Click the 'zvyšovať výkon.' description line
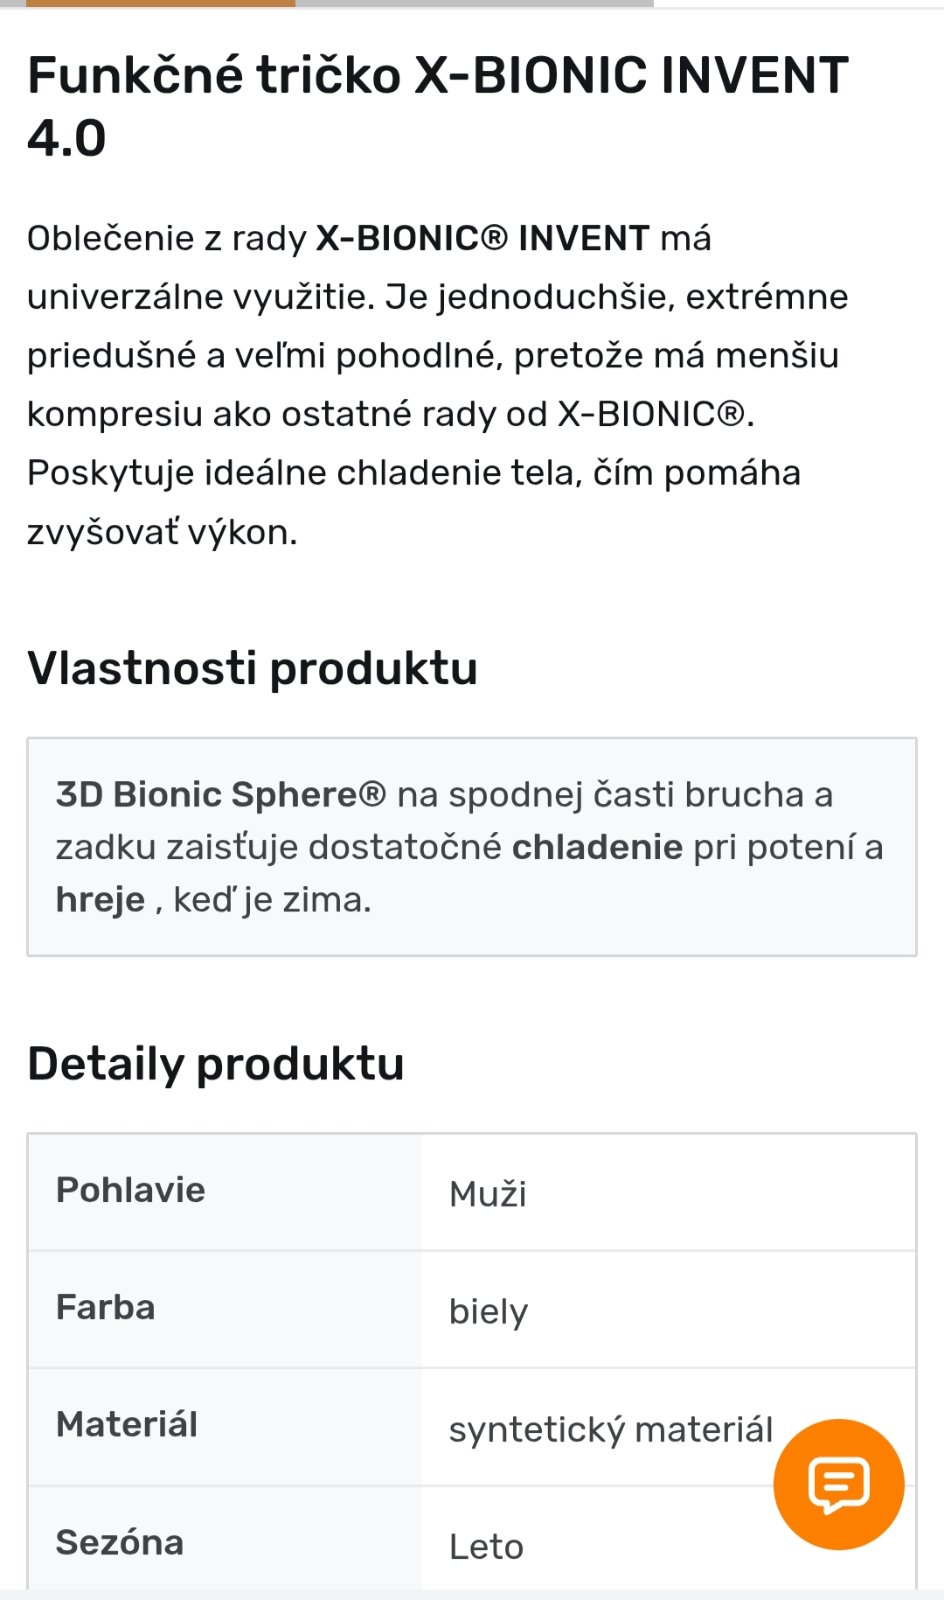Viewport: 944px width, 1600px height. click(x=162, y=532)
